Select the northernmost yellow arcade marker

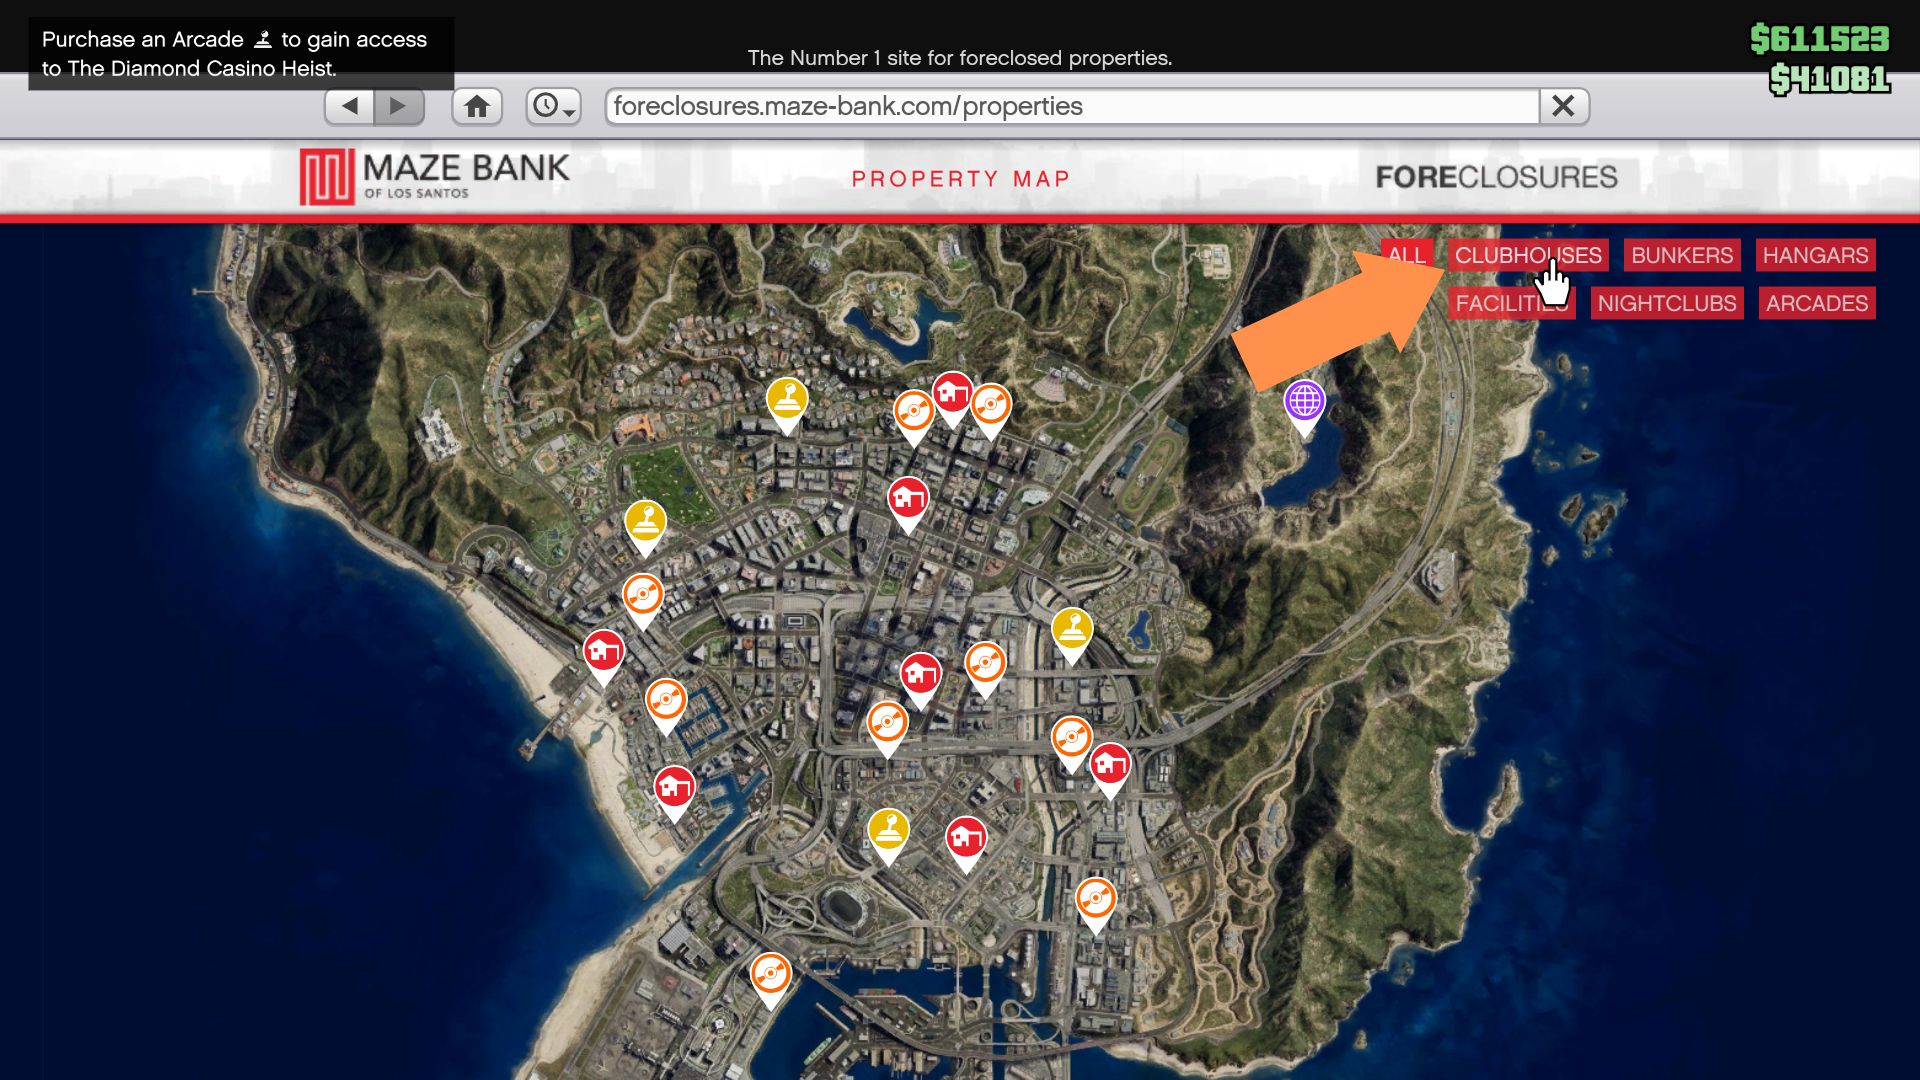pos(787,402)
